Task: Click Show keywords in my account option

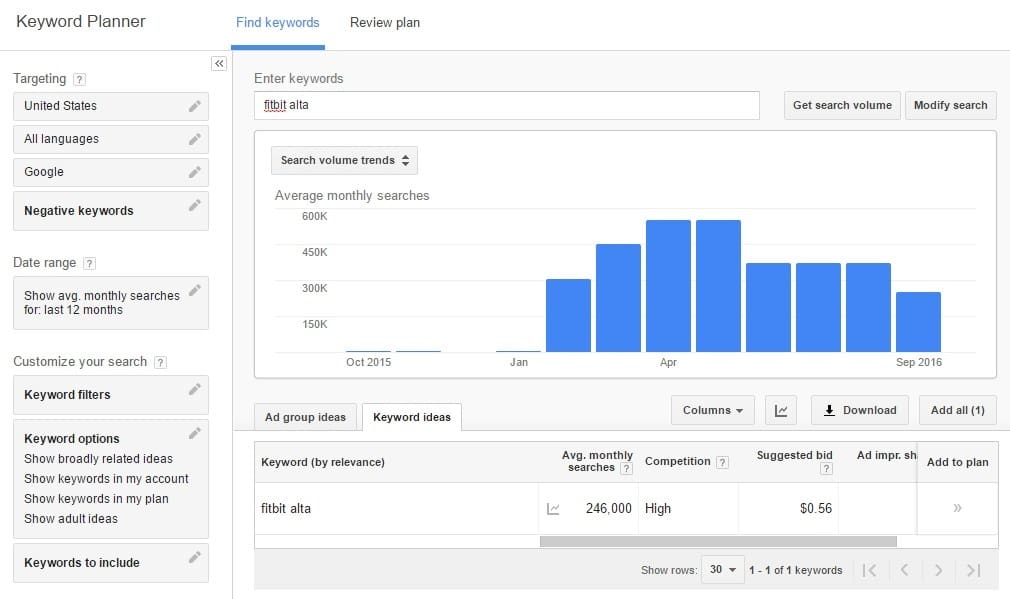Action: coord(106,479)
